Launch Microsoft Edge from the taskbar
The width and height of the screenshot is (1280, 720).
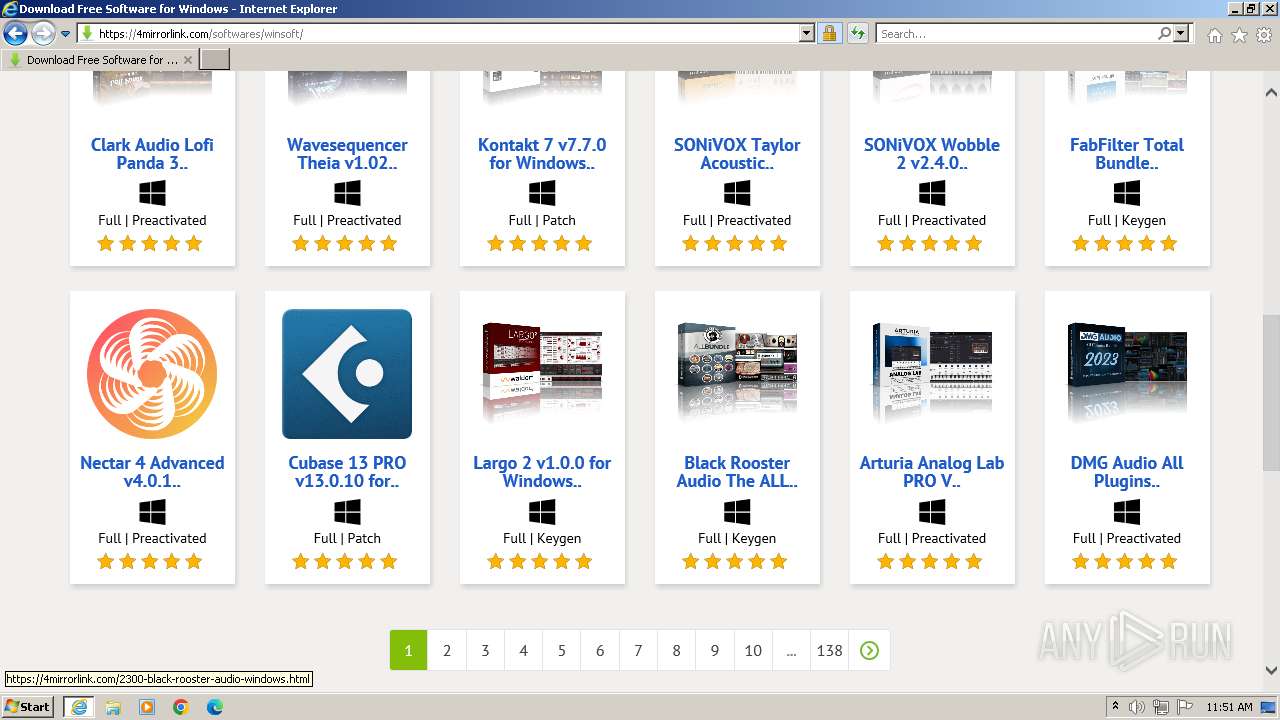coord(215,707)
